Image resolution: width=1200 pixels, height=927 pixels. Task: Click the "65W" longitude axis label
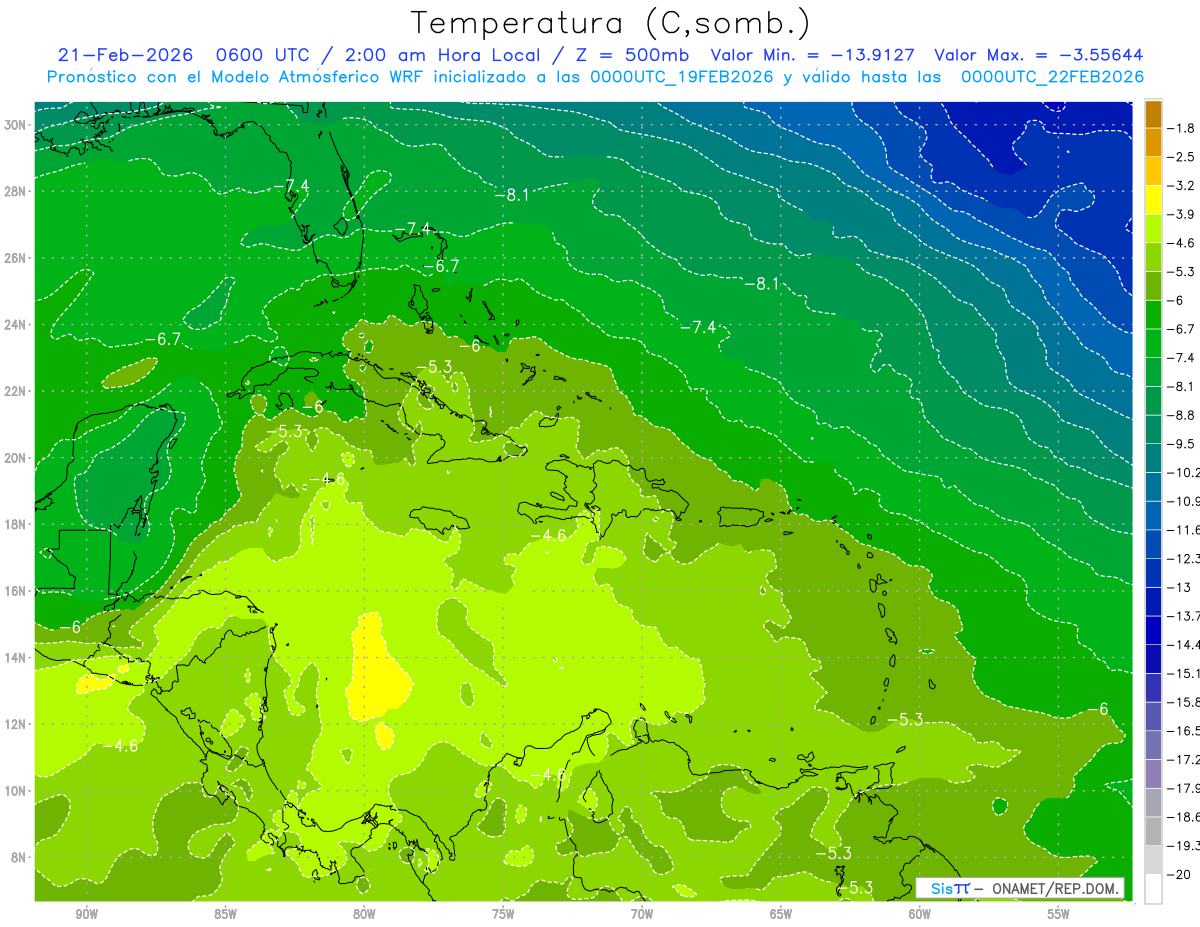pos(781,914)
